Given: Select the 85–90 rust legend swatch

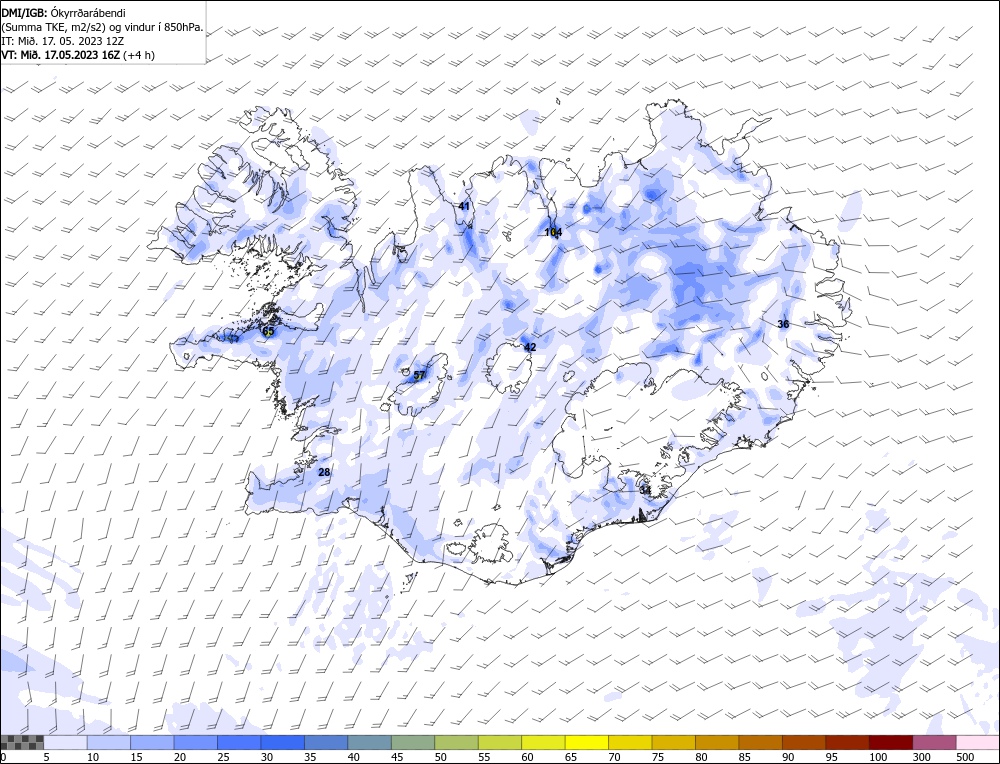Looking at the screenshot, I should (760, 742).
